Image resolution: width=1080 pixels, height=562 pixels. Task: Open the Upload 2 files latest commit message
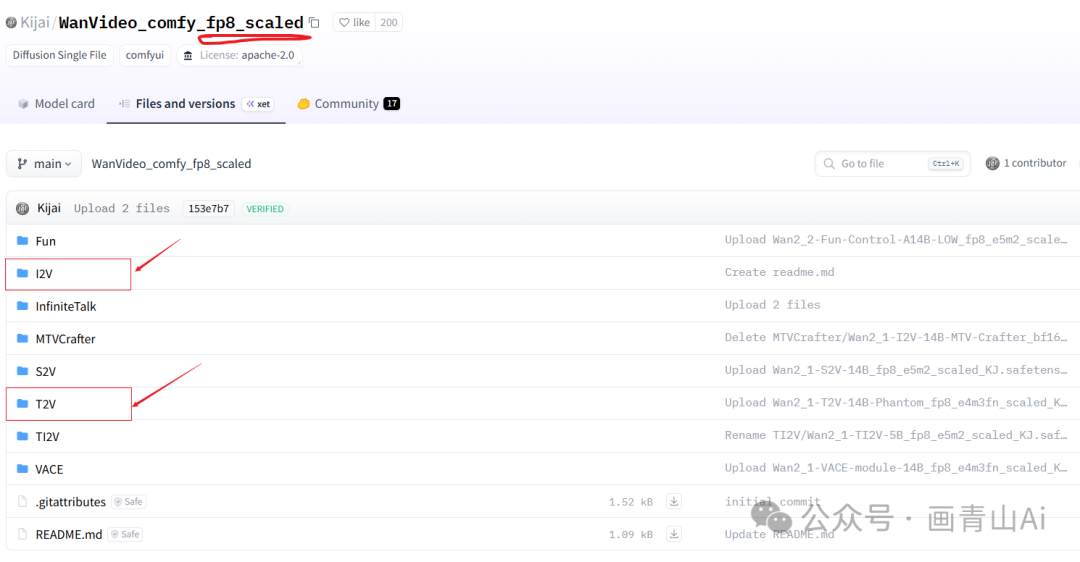(x=122, y=208)
